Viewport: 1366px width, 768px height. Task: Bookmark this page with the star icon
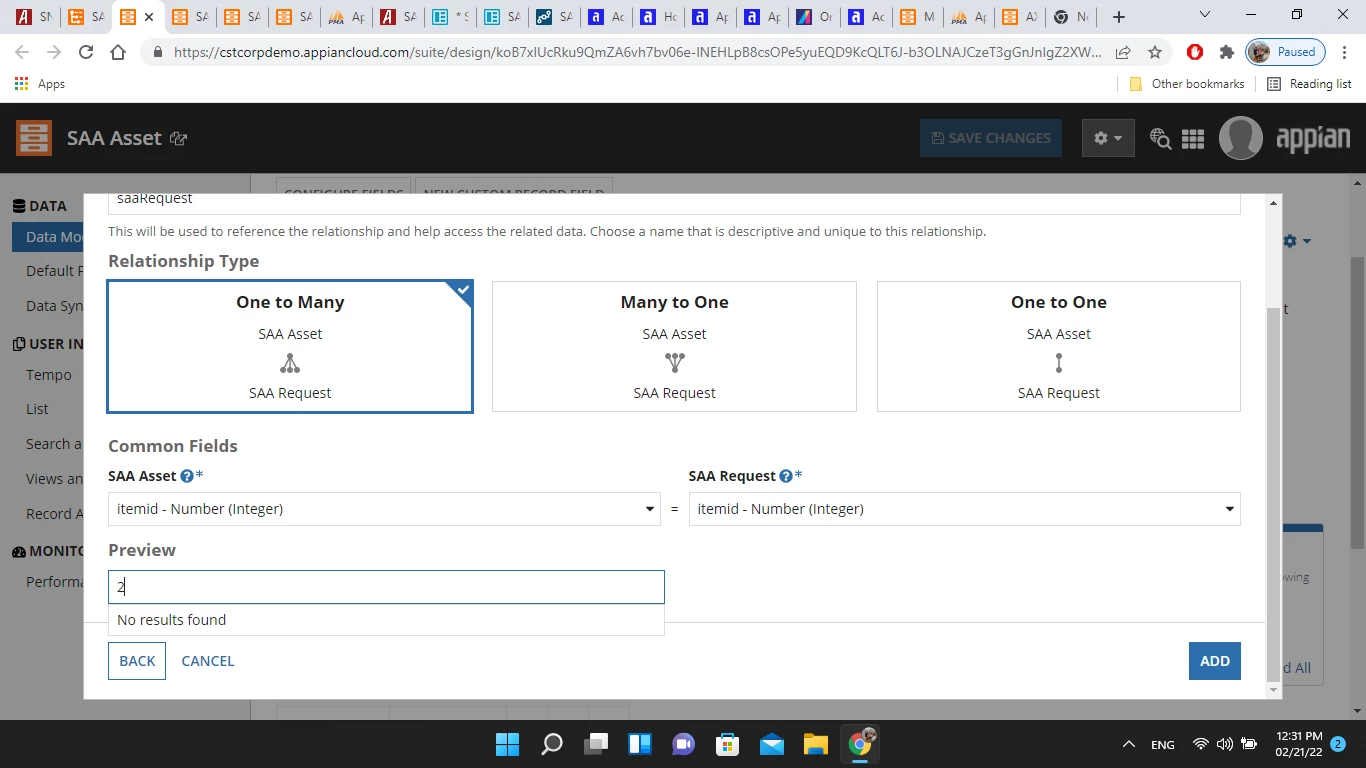pyautogui.click(x=1155, y=52)
